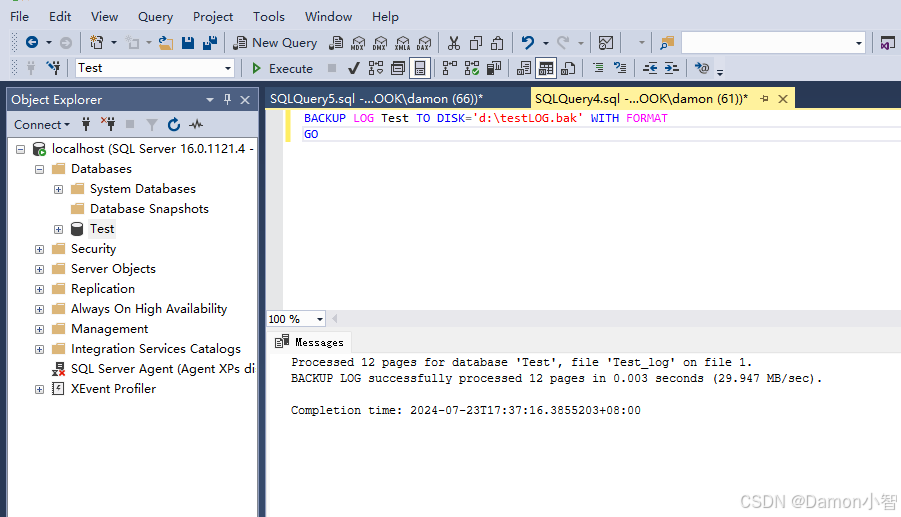This screenshot has width=901, height=517.
Task: Click the MDX query icon
Action: click(358, 43)
